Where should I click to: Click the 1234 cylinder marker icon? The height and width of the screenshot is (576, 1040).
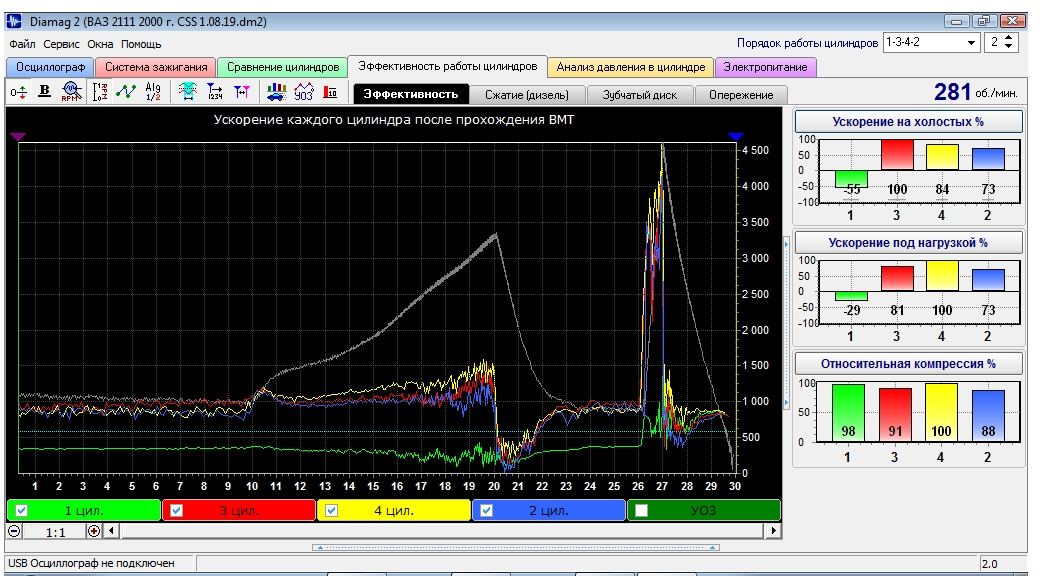(x=215, y=92)
